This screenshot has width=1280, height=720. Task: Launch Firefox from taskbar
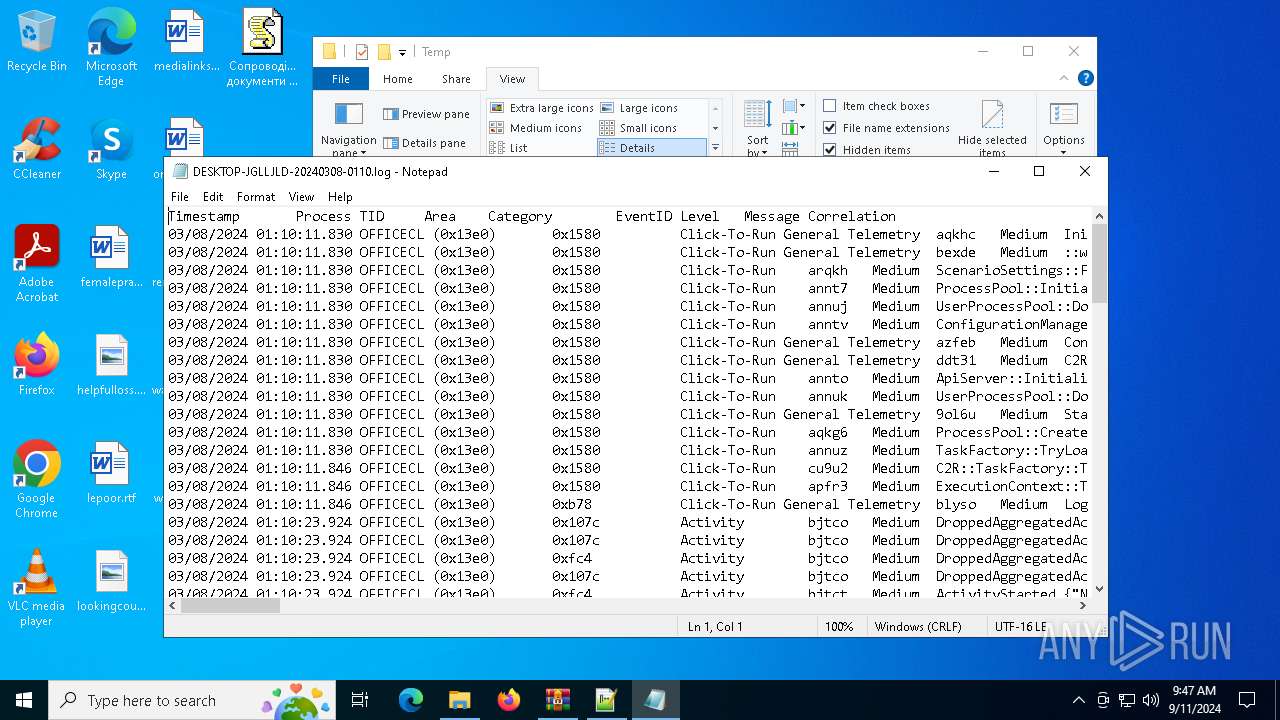pos(509,700)
